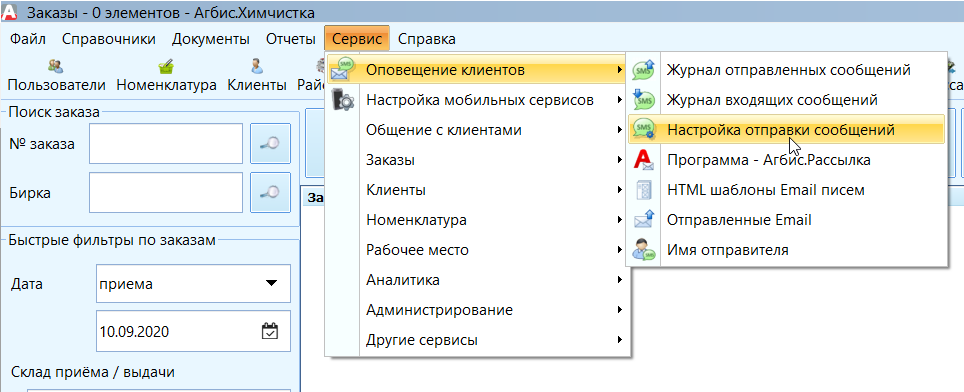Click search icon next to Бирка field
This screenshot has width=964, height=392.
271,192
